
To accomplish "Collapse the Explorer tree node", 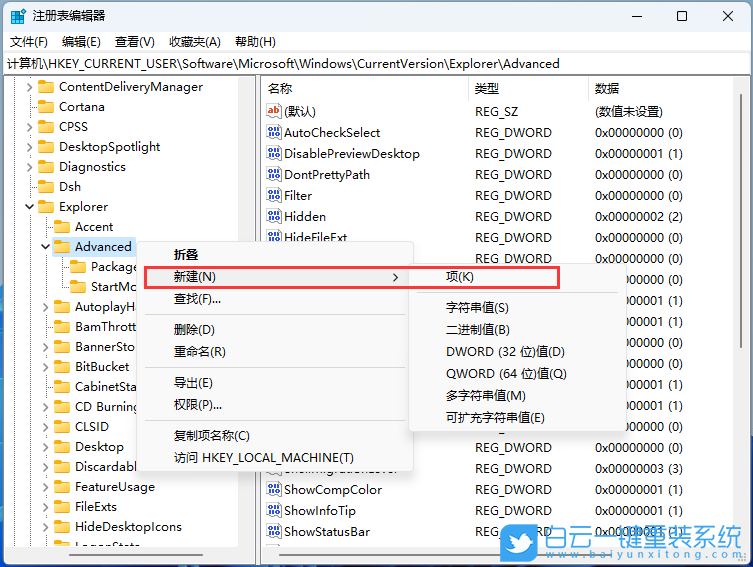I will (29, 207).
